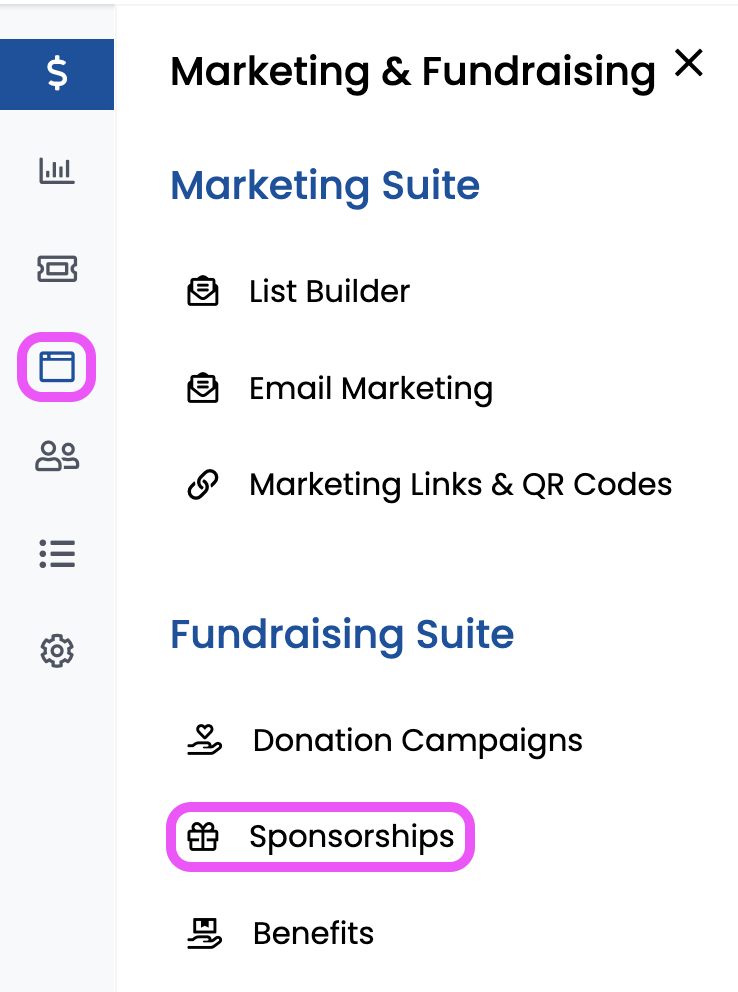Open List Builder
The image size is (738, 992).
pos(329,292)
